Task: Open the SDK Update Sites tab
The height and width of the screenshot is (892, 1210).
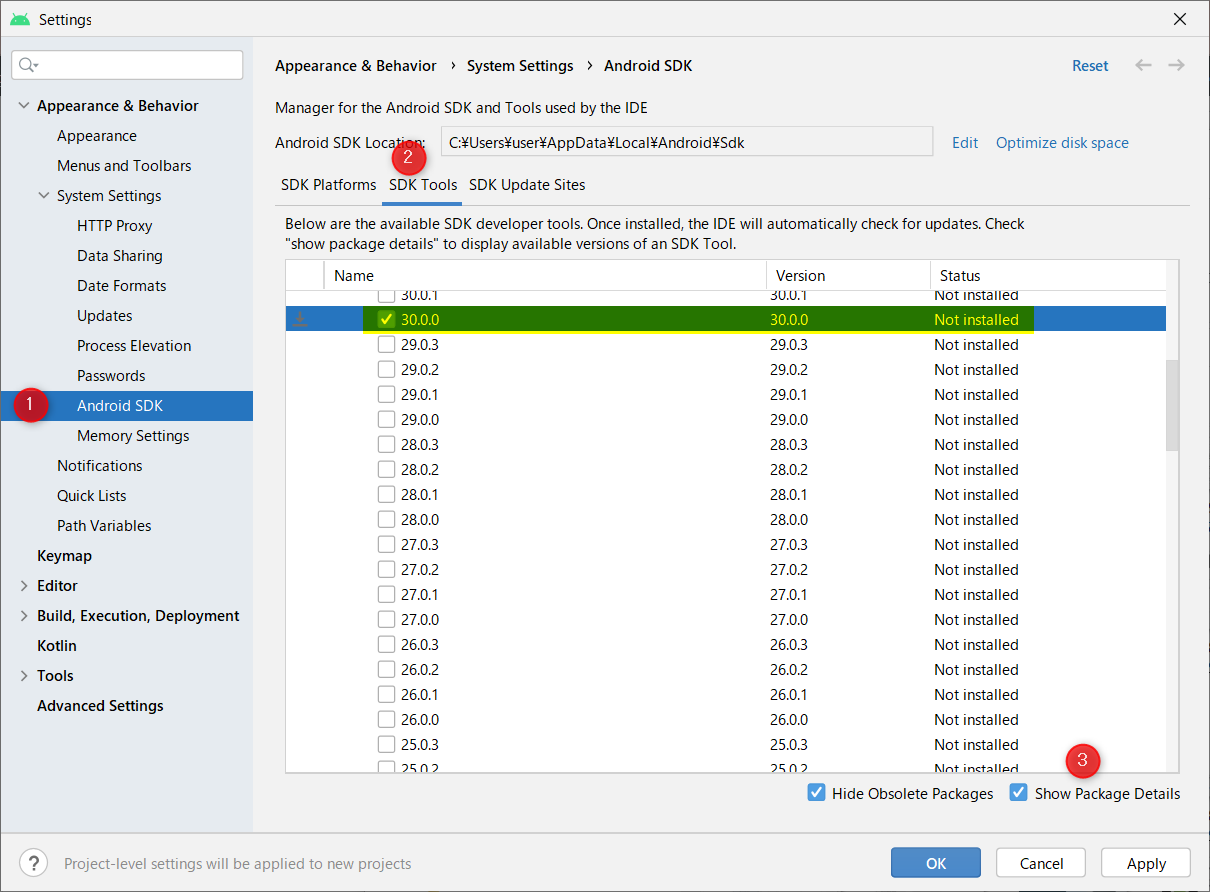Action: tap(527, 184)
